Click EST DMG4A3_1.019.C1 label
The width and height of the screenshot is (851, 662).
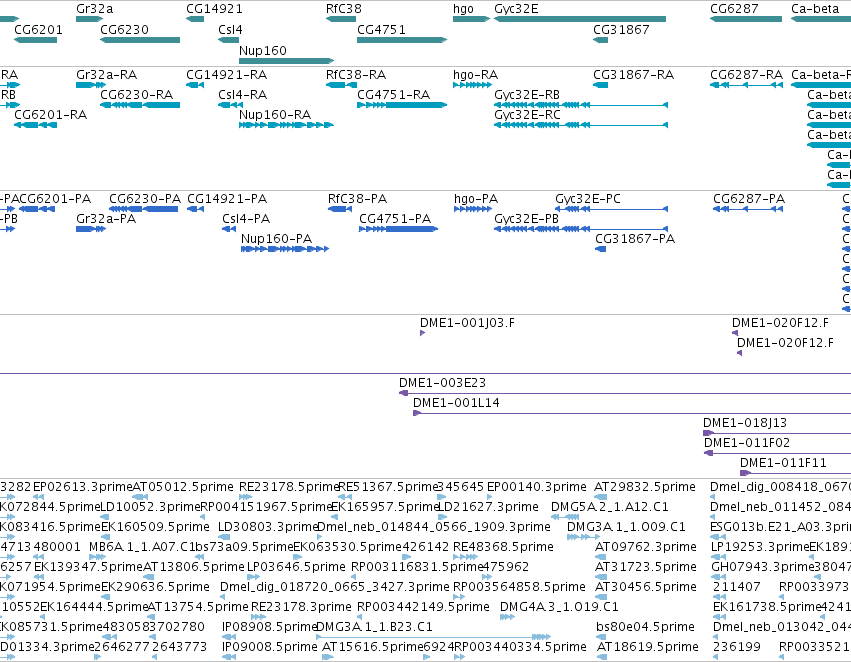(559, 607)
